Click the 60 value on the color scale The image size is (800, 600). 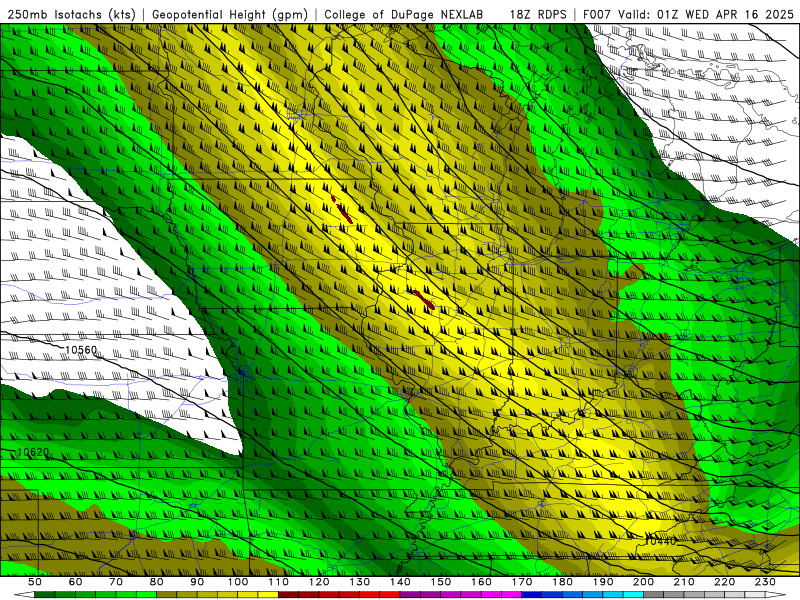pyautogui.click(x=75, y=582)
